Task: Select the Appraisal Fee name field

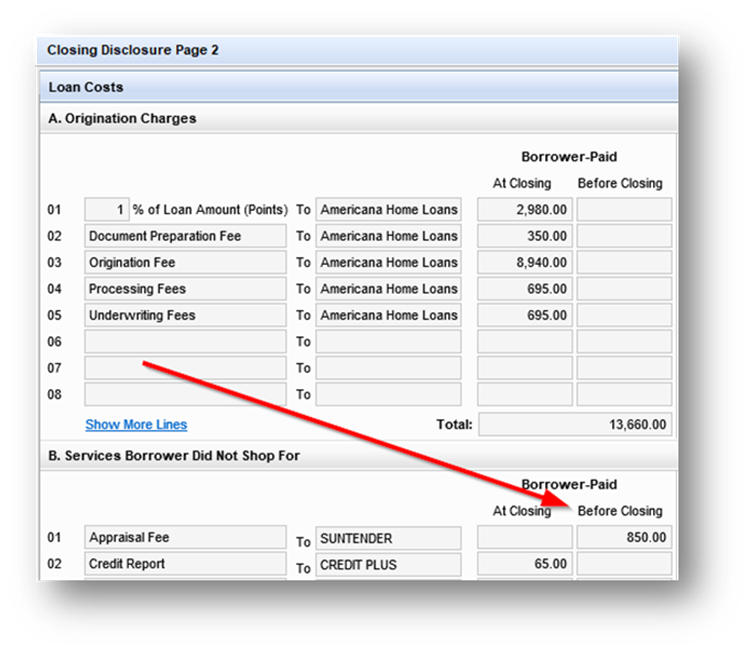Action: (185, 537)
